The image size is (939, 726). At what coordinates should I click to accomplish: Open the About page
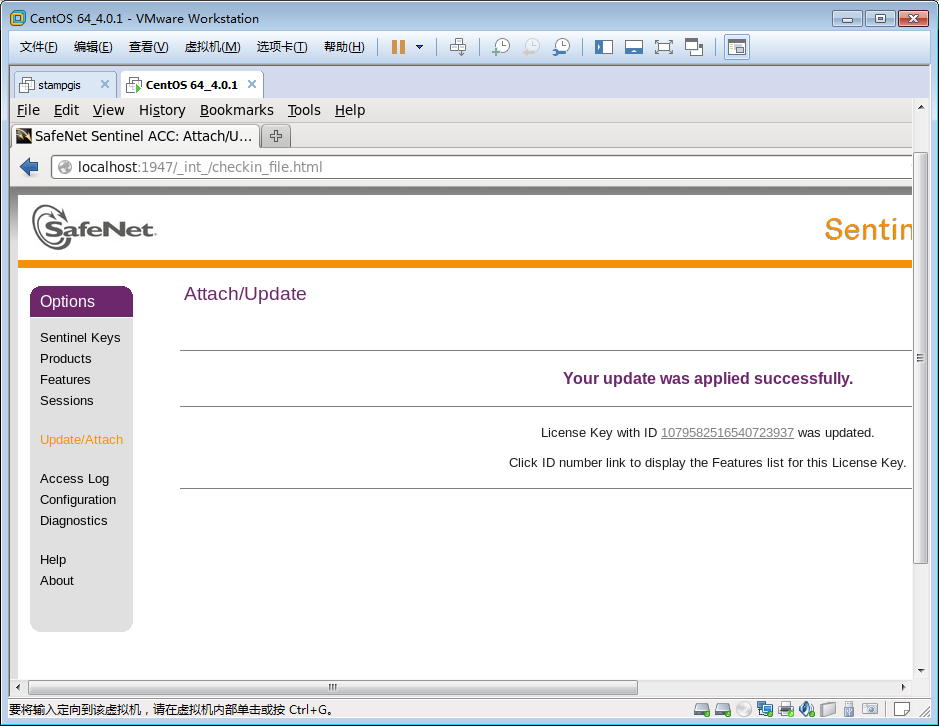pos(57,580)
